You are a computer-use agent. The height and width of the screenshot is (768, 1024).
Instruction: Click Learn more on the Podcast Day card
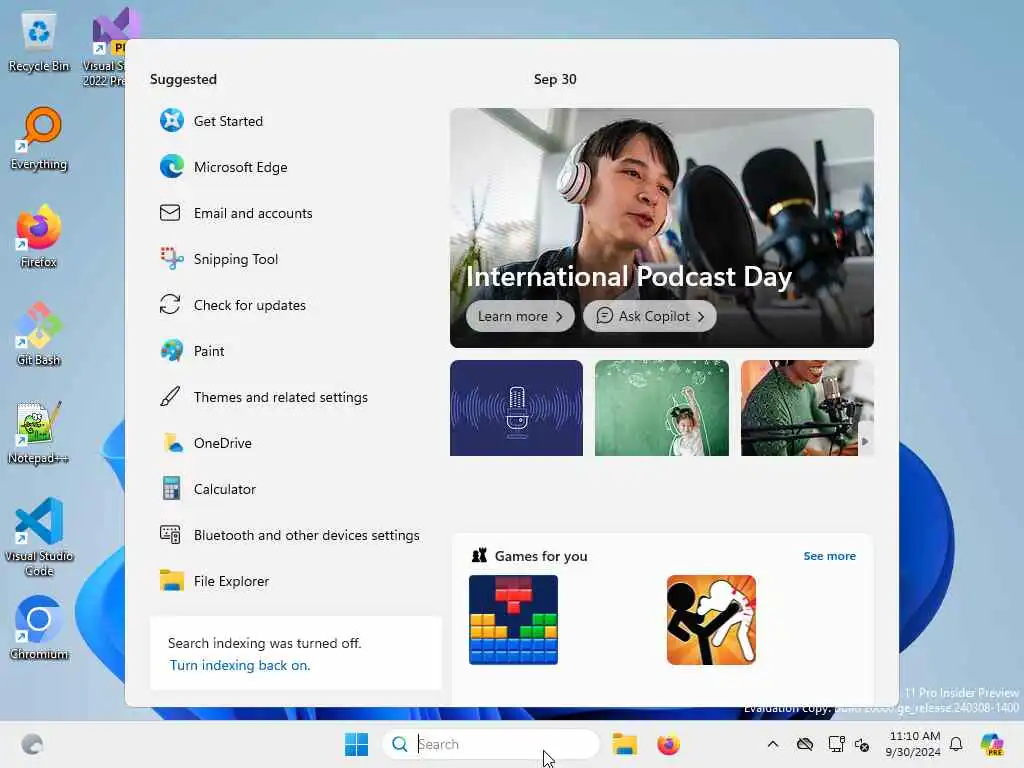[520, 316]
